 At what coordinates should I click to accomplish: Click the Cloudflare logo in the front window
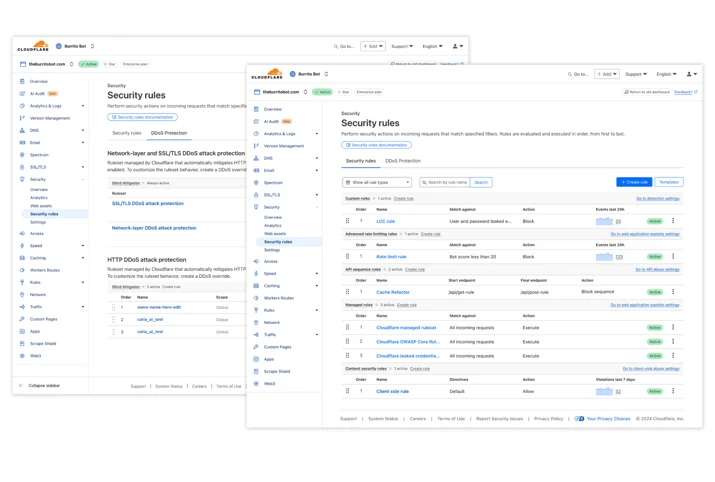coord(267,73)
